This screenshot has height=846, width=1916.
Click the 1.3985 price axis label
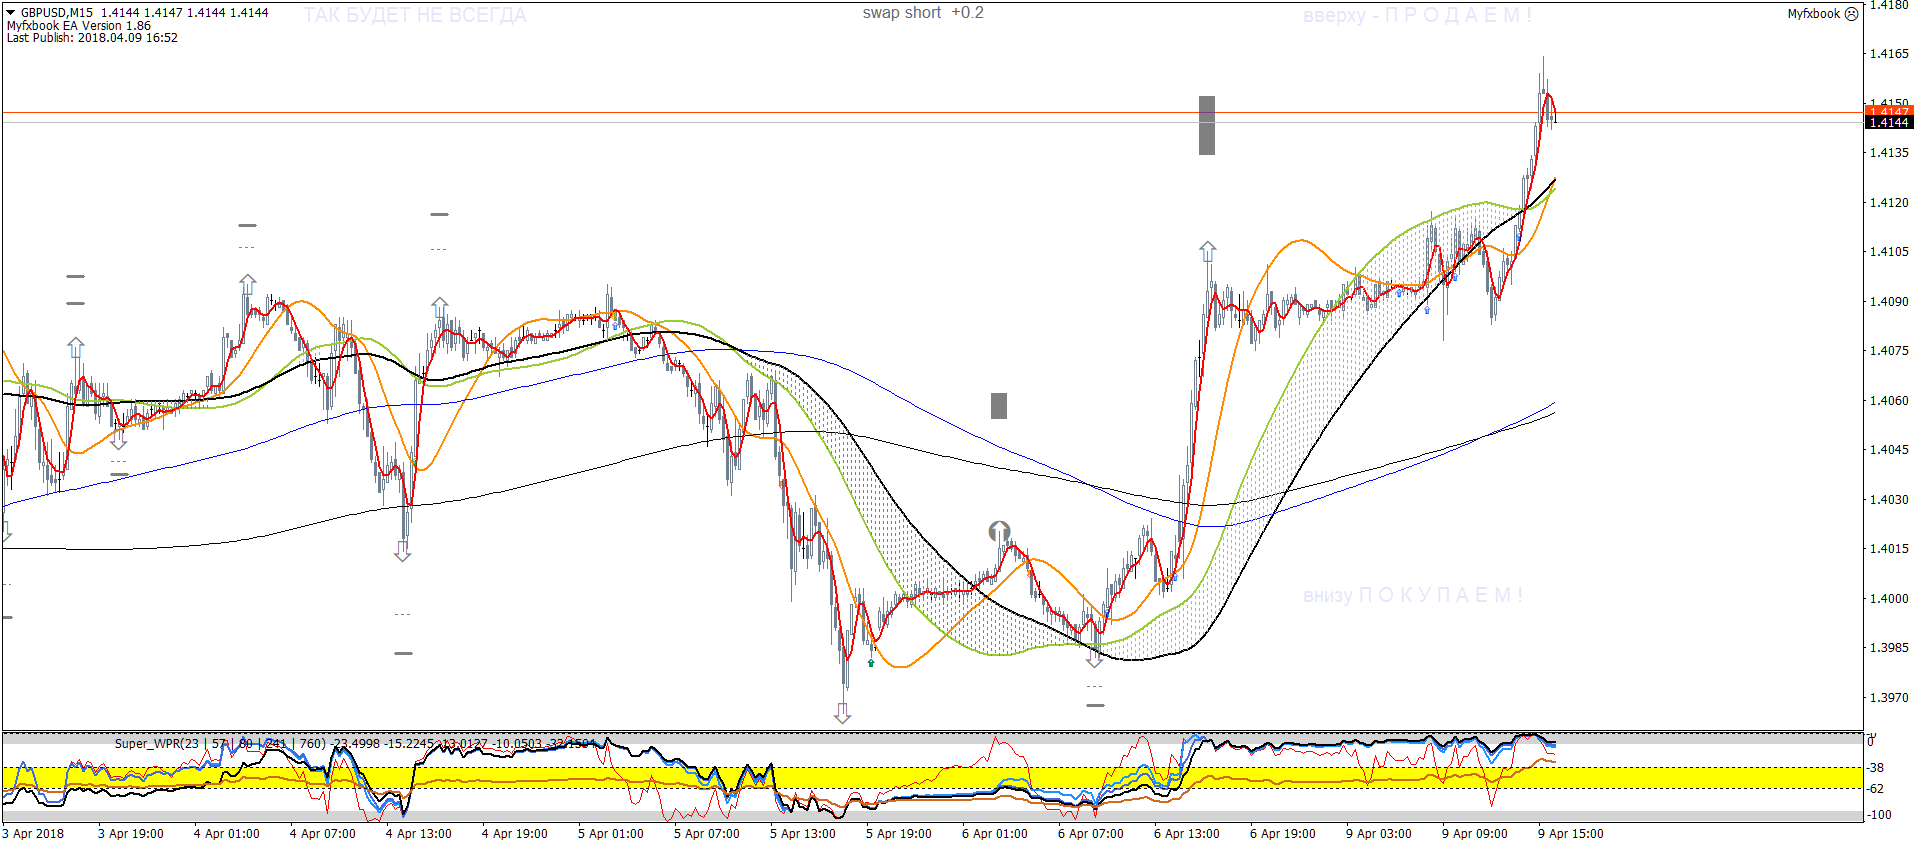coord(1889,648)
